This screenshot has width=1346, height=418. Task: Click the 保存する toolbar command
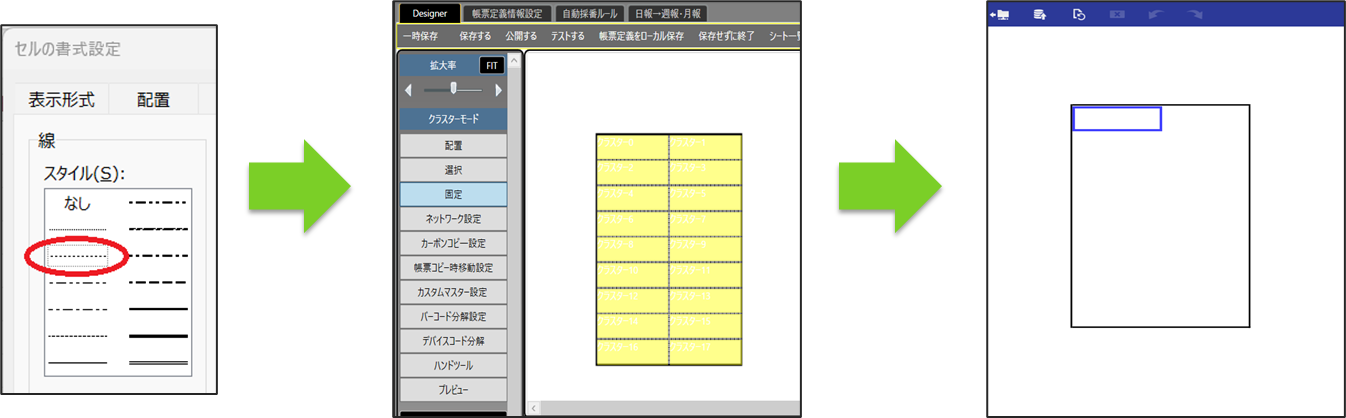pos(475,36)
